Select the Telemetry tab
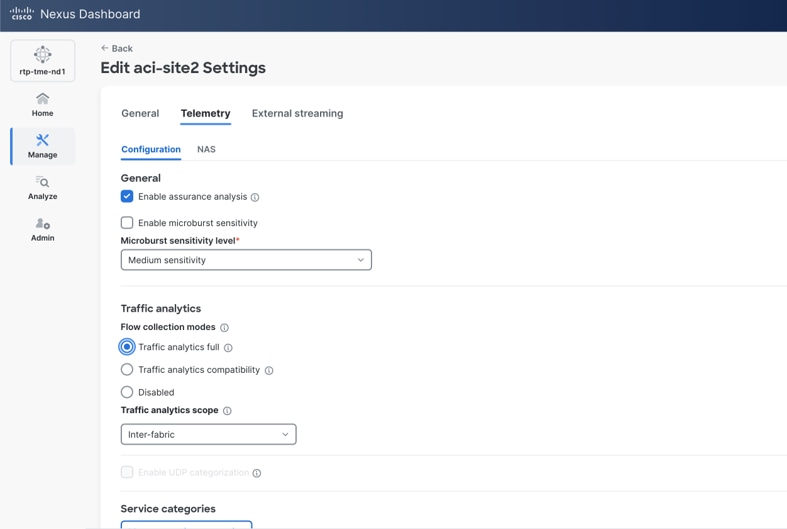 coord(205,113)
